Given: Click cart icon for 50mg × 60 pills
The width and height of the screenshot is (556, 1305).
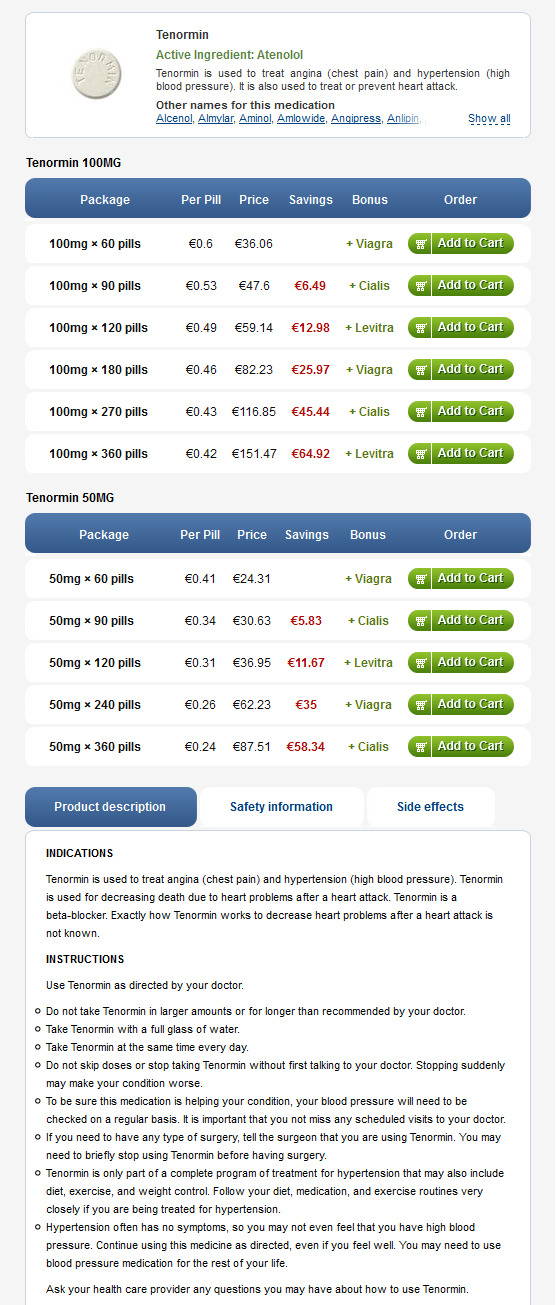Looking at the screenshot, I should pyautogui.click(x=421, y=578).
